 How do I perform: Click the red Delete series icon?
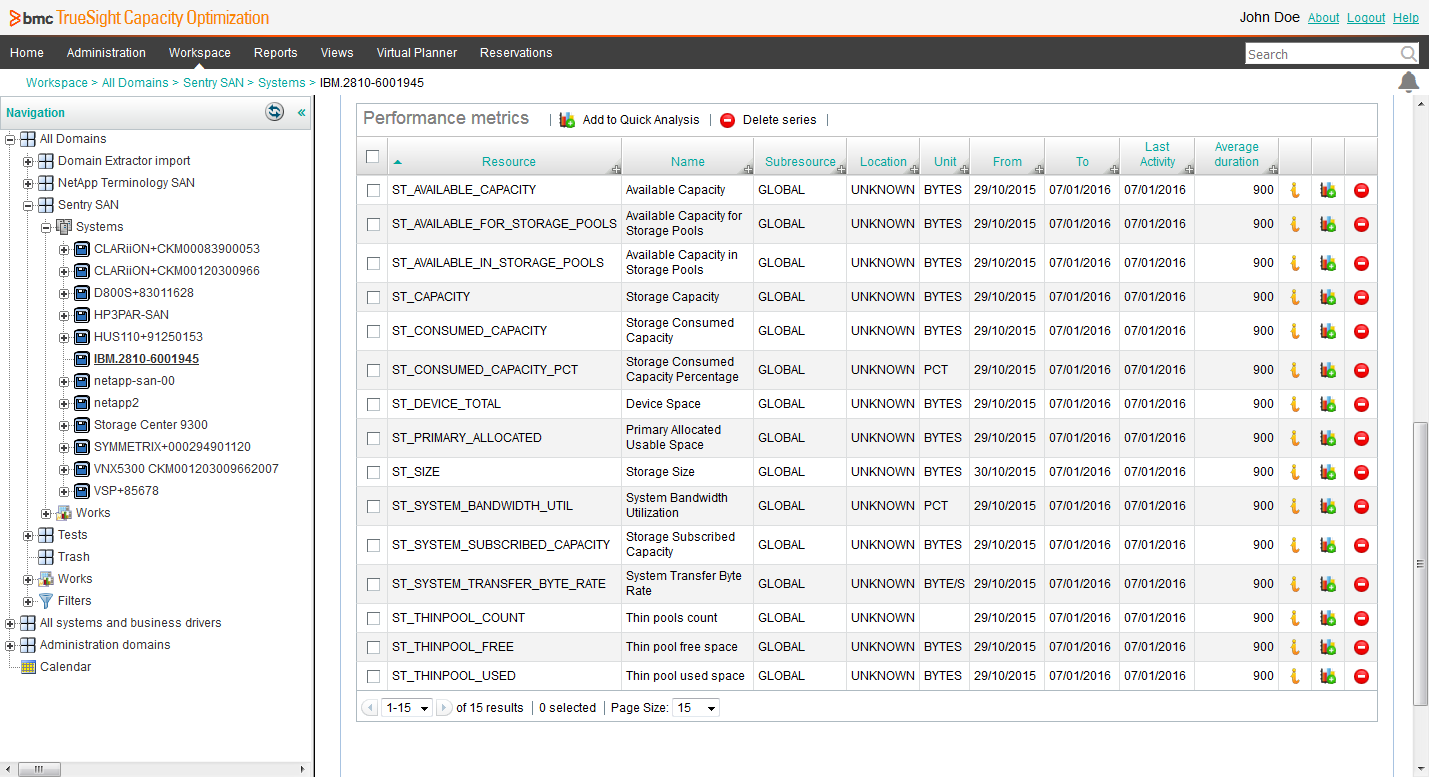(727, 120)
